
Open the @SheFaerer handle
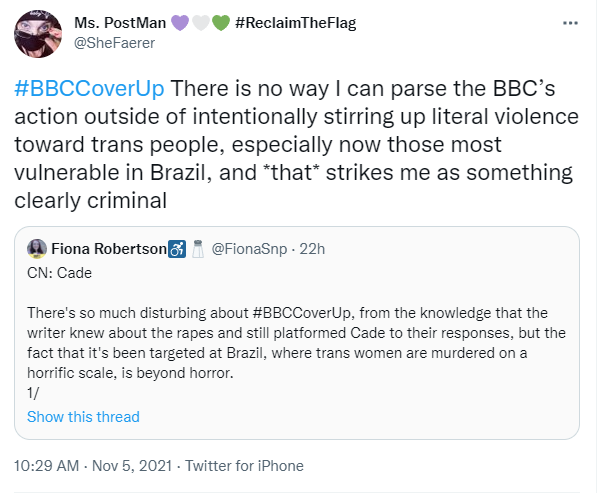114,43
